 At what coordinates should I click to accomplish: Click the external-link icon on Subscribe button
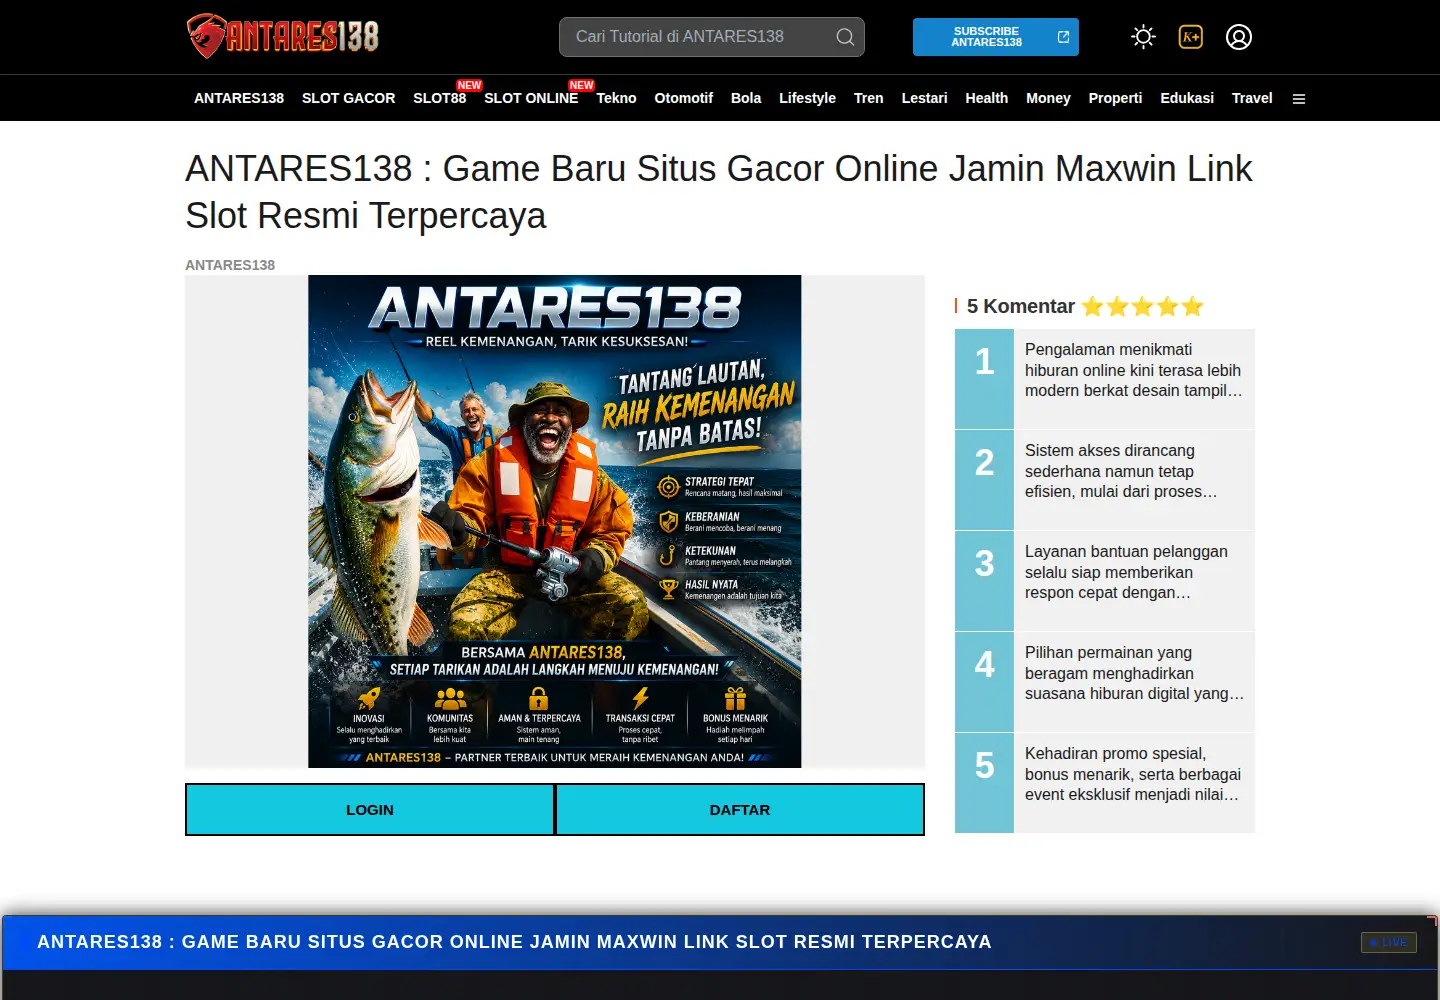coord(1063,37)
